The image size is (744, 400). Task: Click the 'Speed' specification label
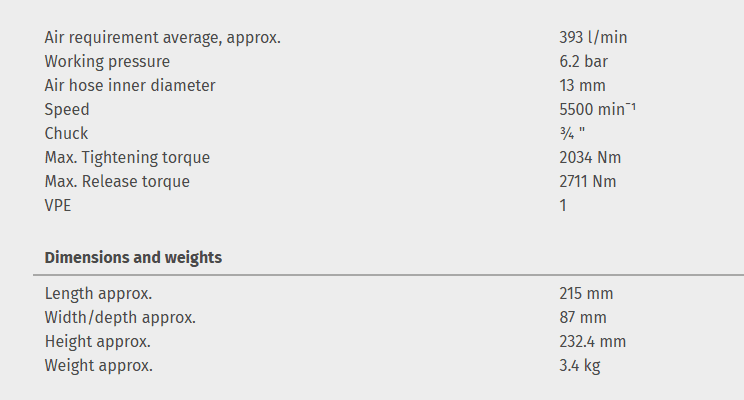coord(67,110)
